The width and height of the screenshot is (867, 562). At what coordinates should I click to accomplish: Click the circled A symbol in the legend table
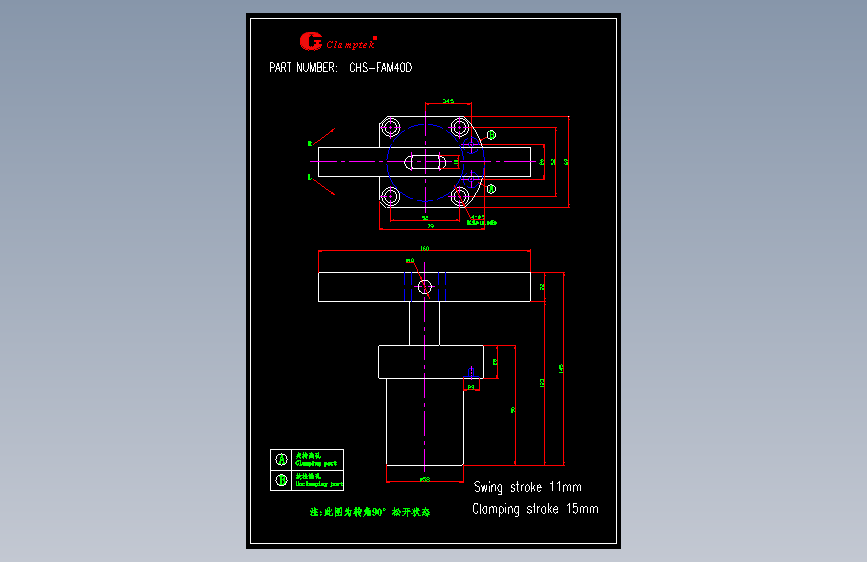[281, 460]
